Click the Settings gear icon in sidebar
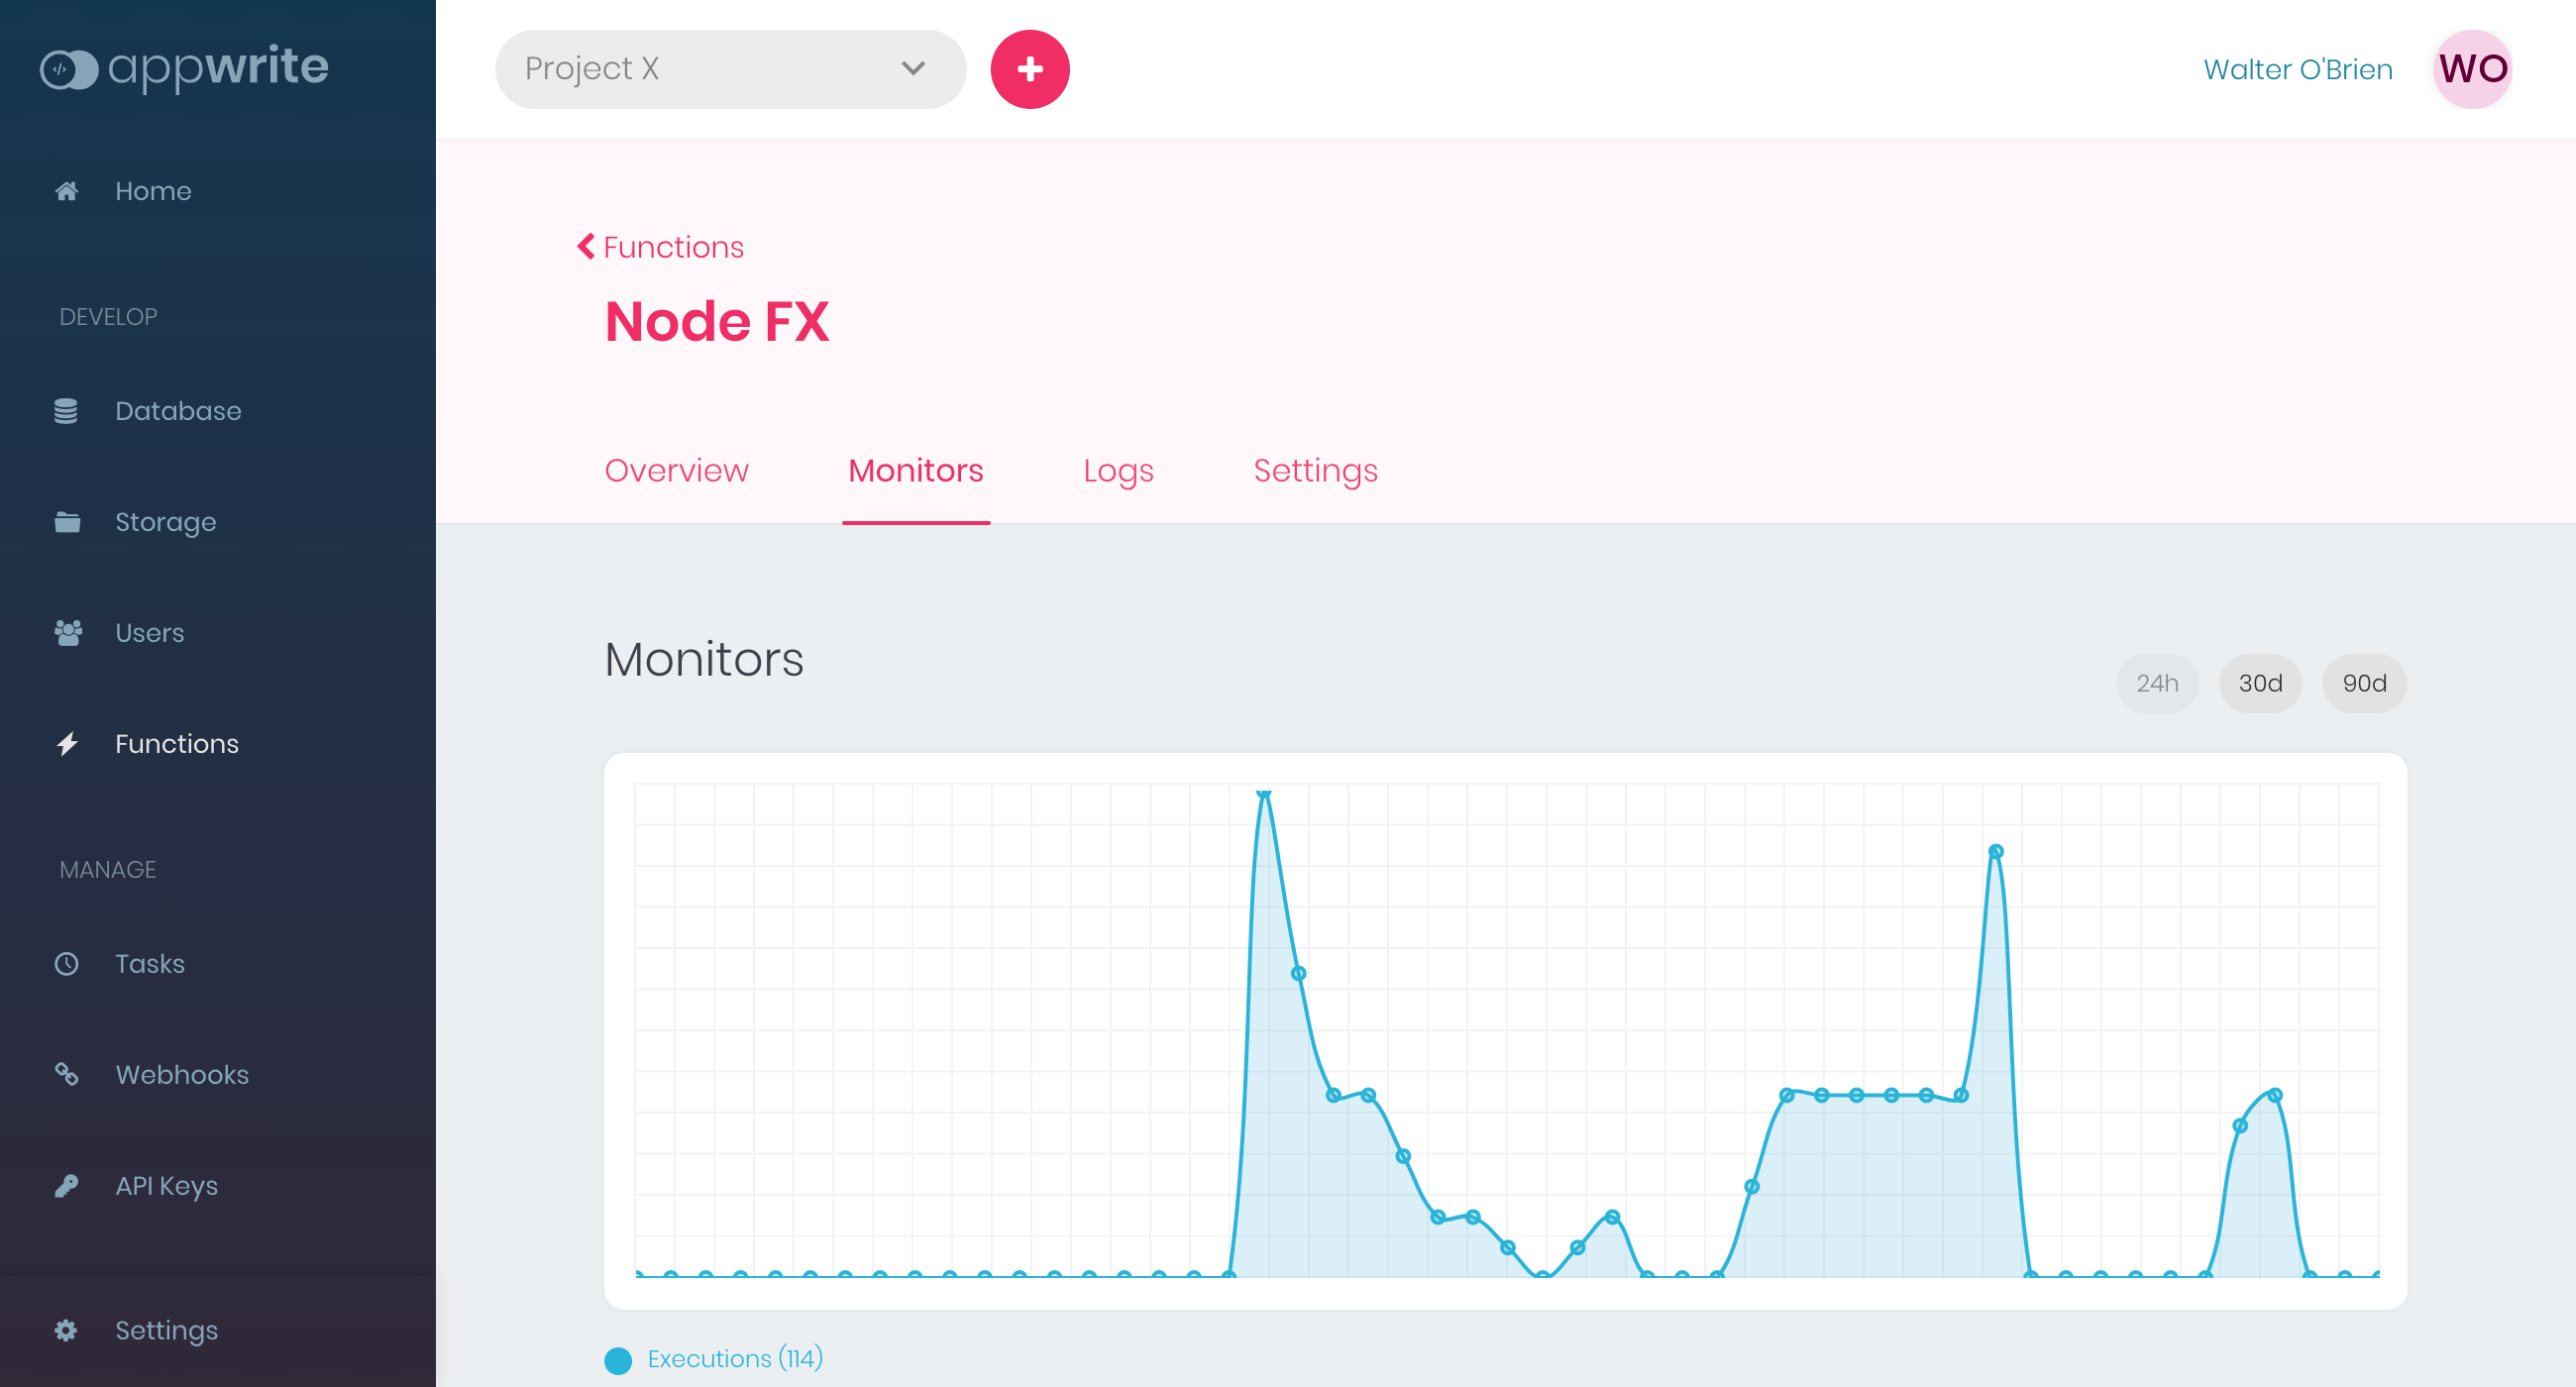The image size is (2576, 1387). [x=66, y=1330]
